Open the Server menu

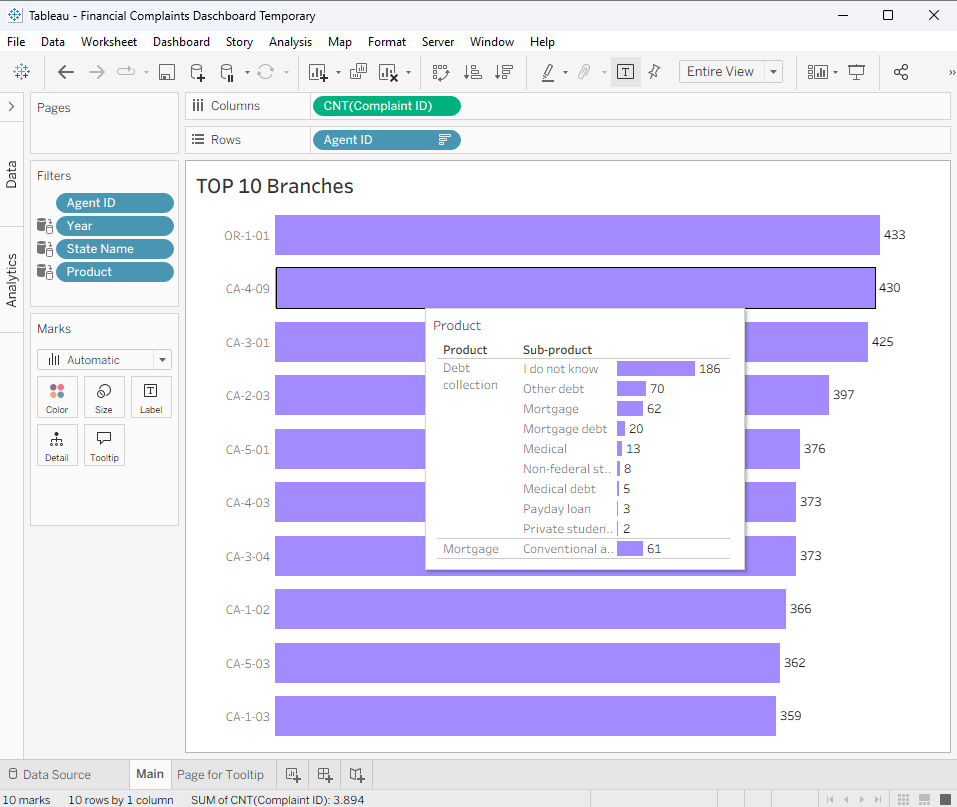438,42
